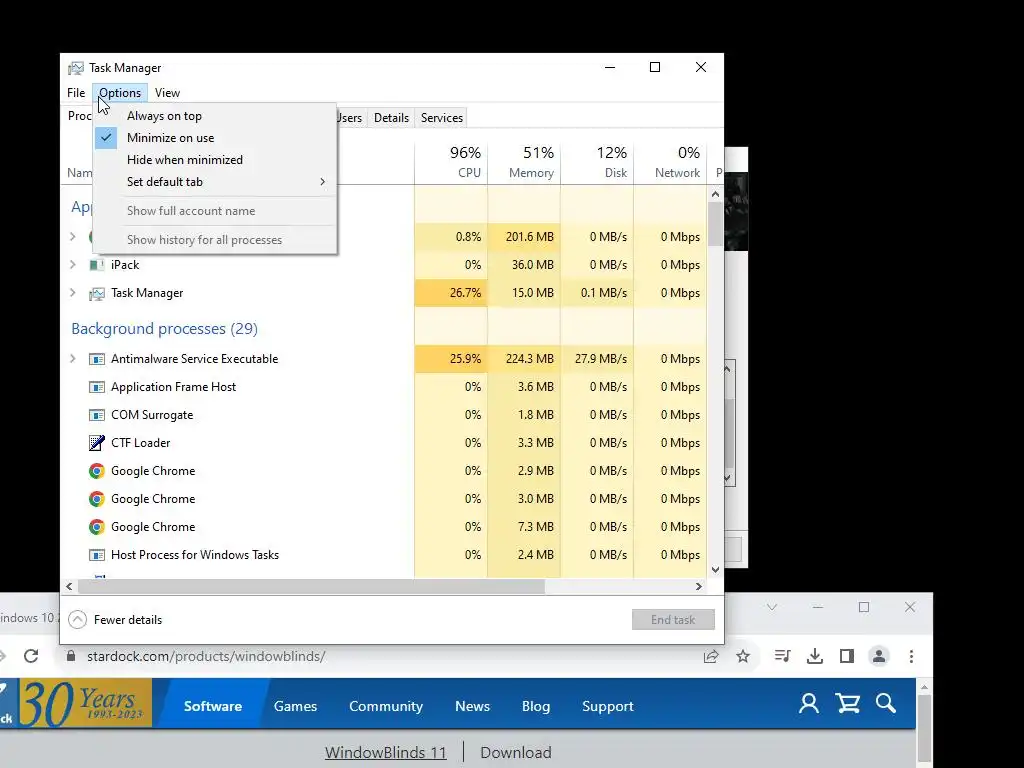1024x768 pixels.
Task: Open the media control icon in Chrome
Action: pos(782,656)
